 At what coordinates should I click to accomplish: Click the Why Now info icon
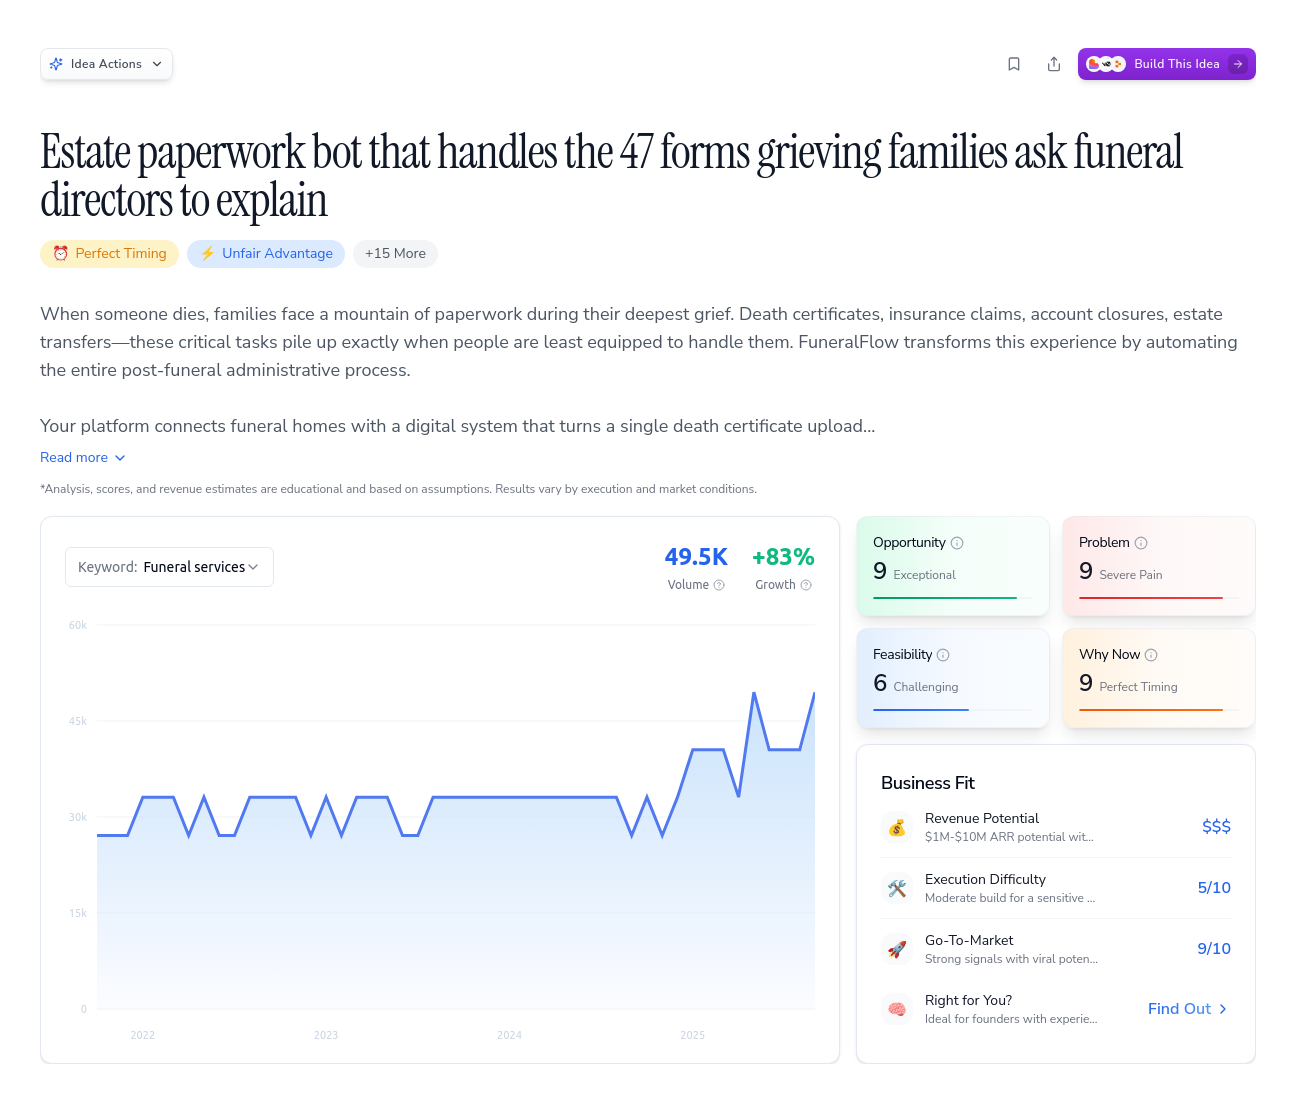(1153, 654)
